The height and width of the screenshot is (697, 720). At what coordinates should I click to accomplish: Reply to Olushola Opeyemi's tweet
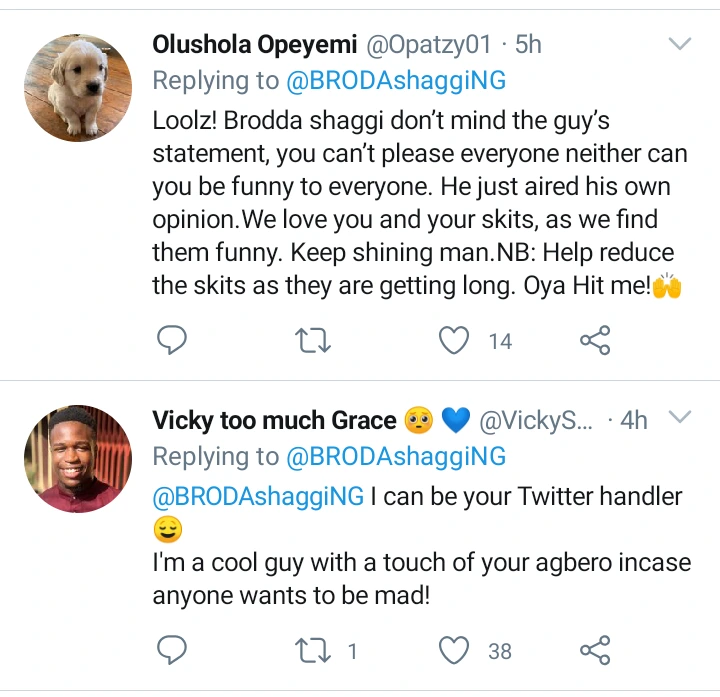(174, 342)
